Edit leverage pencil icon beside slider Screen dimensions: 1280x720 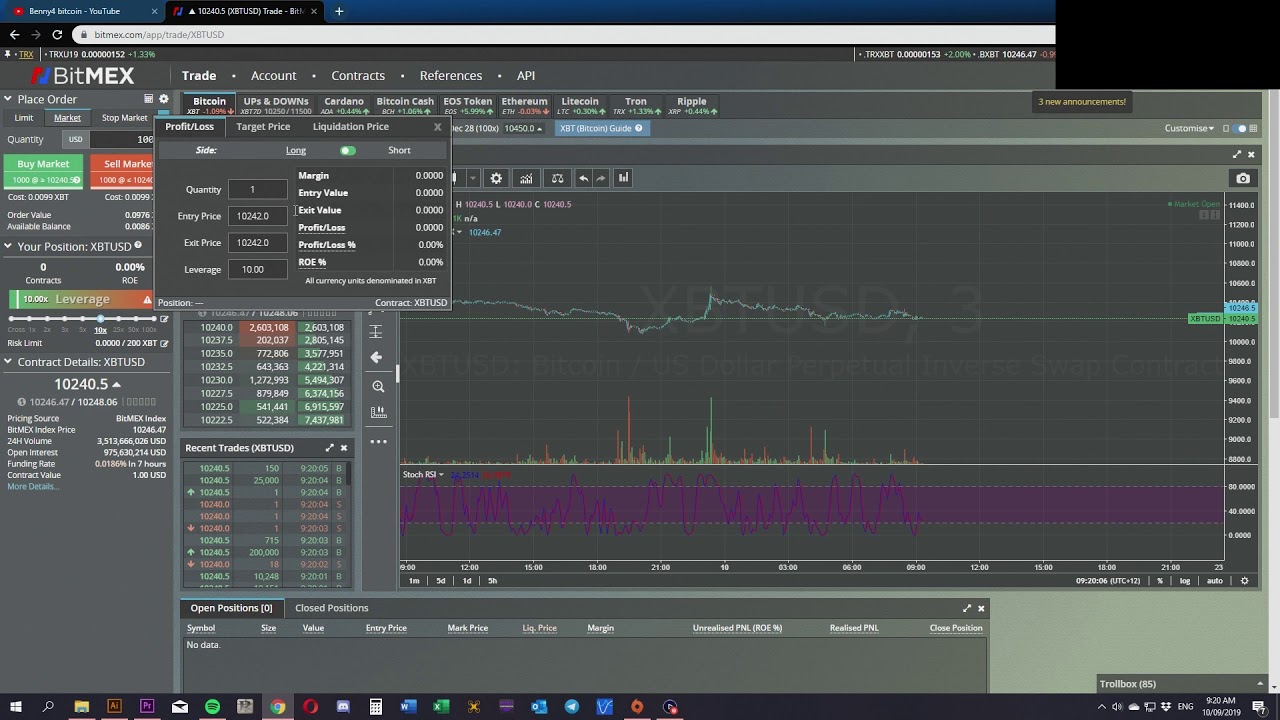coord(164,319)
